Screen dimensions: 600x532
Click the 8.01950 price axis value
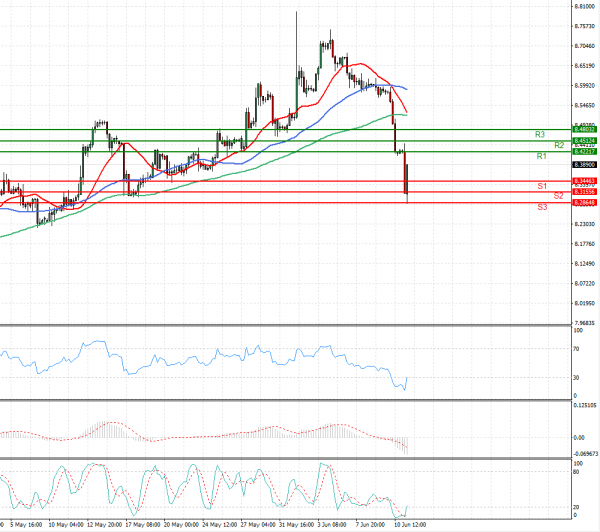tap(585, 304)
